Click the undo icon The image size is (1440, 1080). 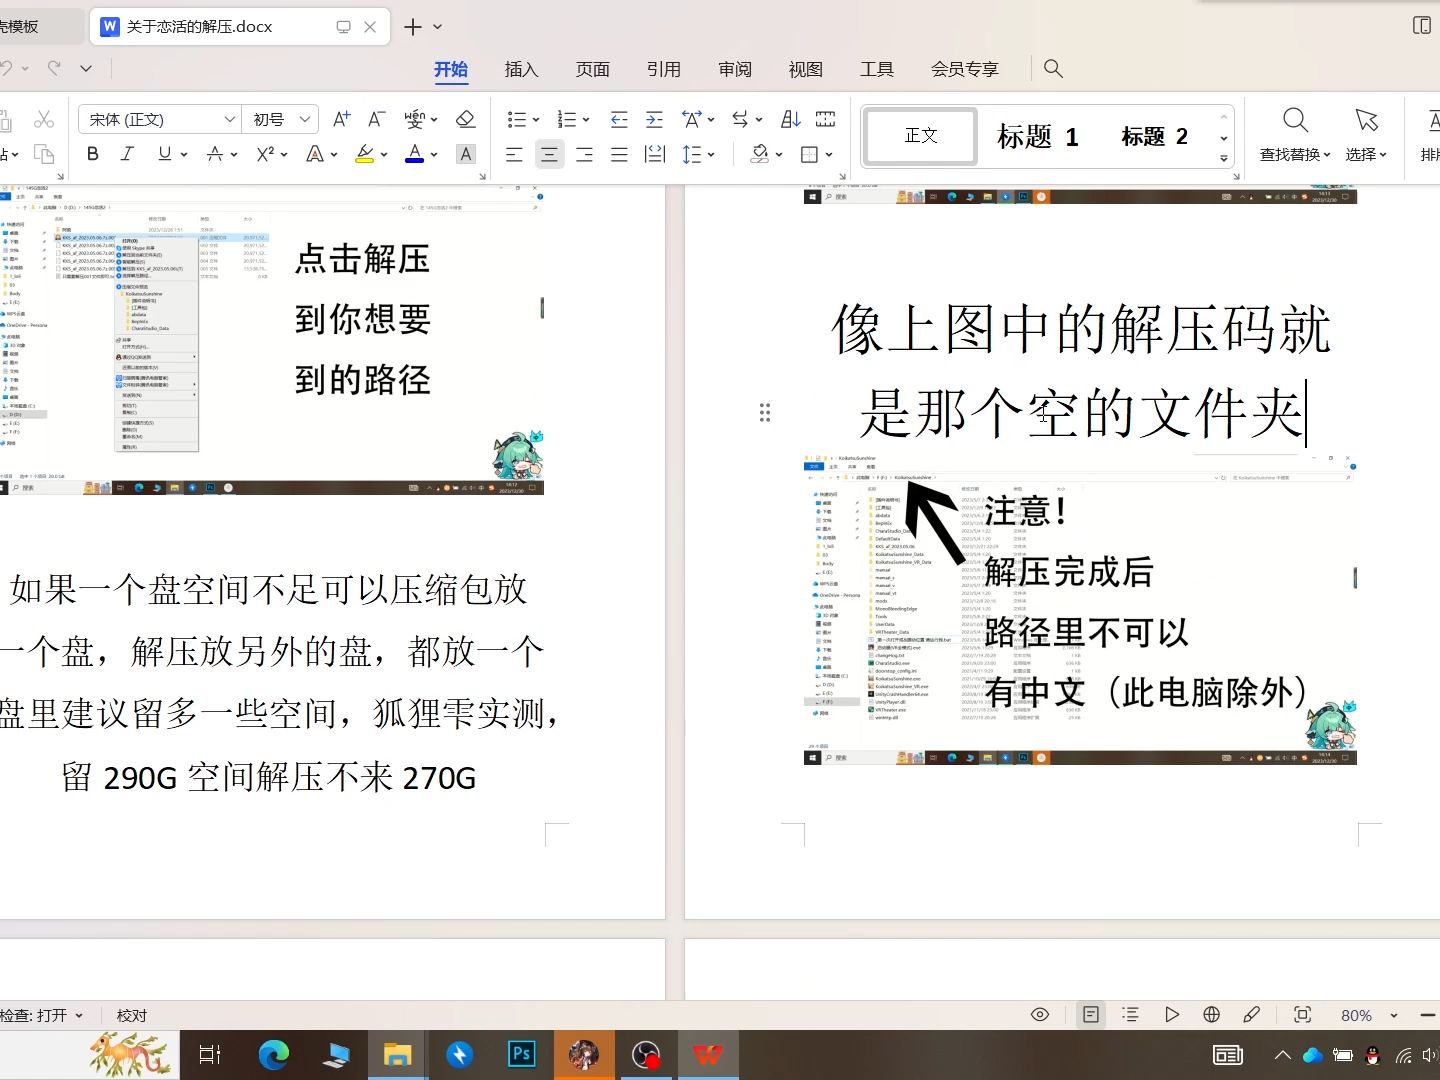(x=6, y=68)
